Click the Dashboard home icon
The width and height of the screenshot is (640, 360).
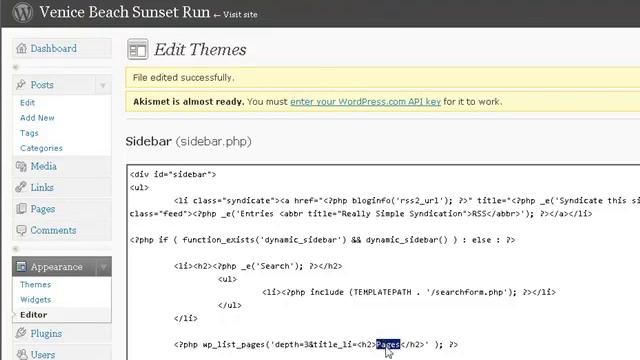click(x=21, y=48)
